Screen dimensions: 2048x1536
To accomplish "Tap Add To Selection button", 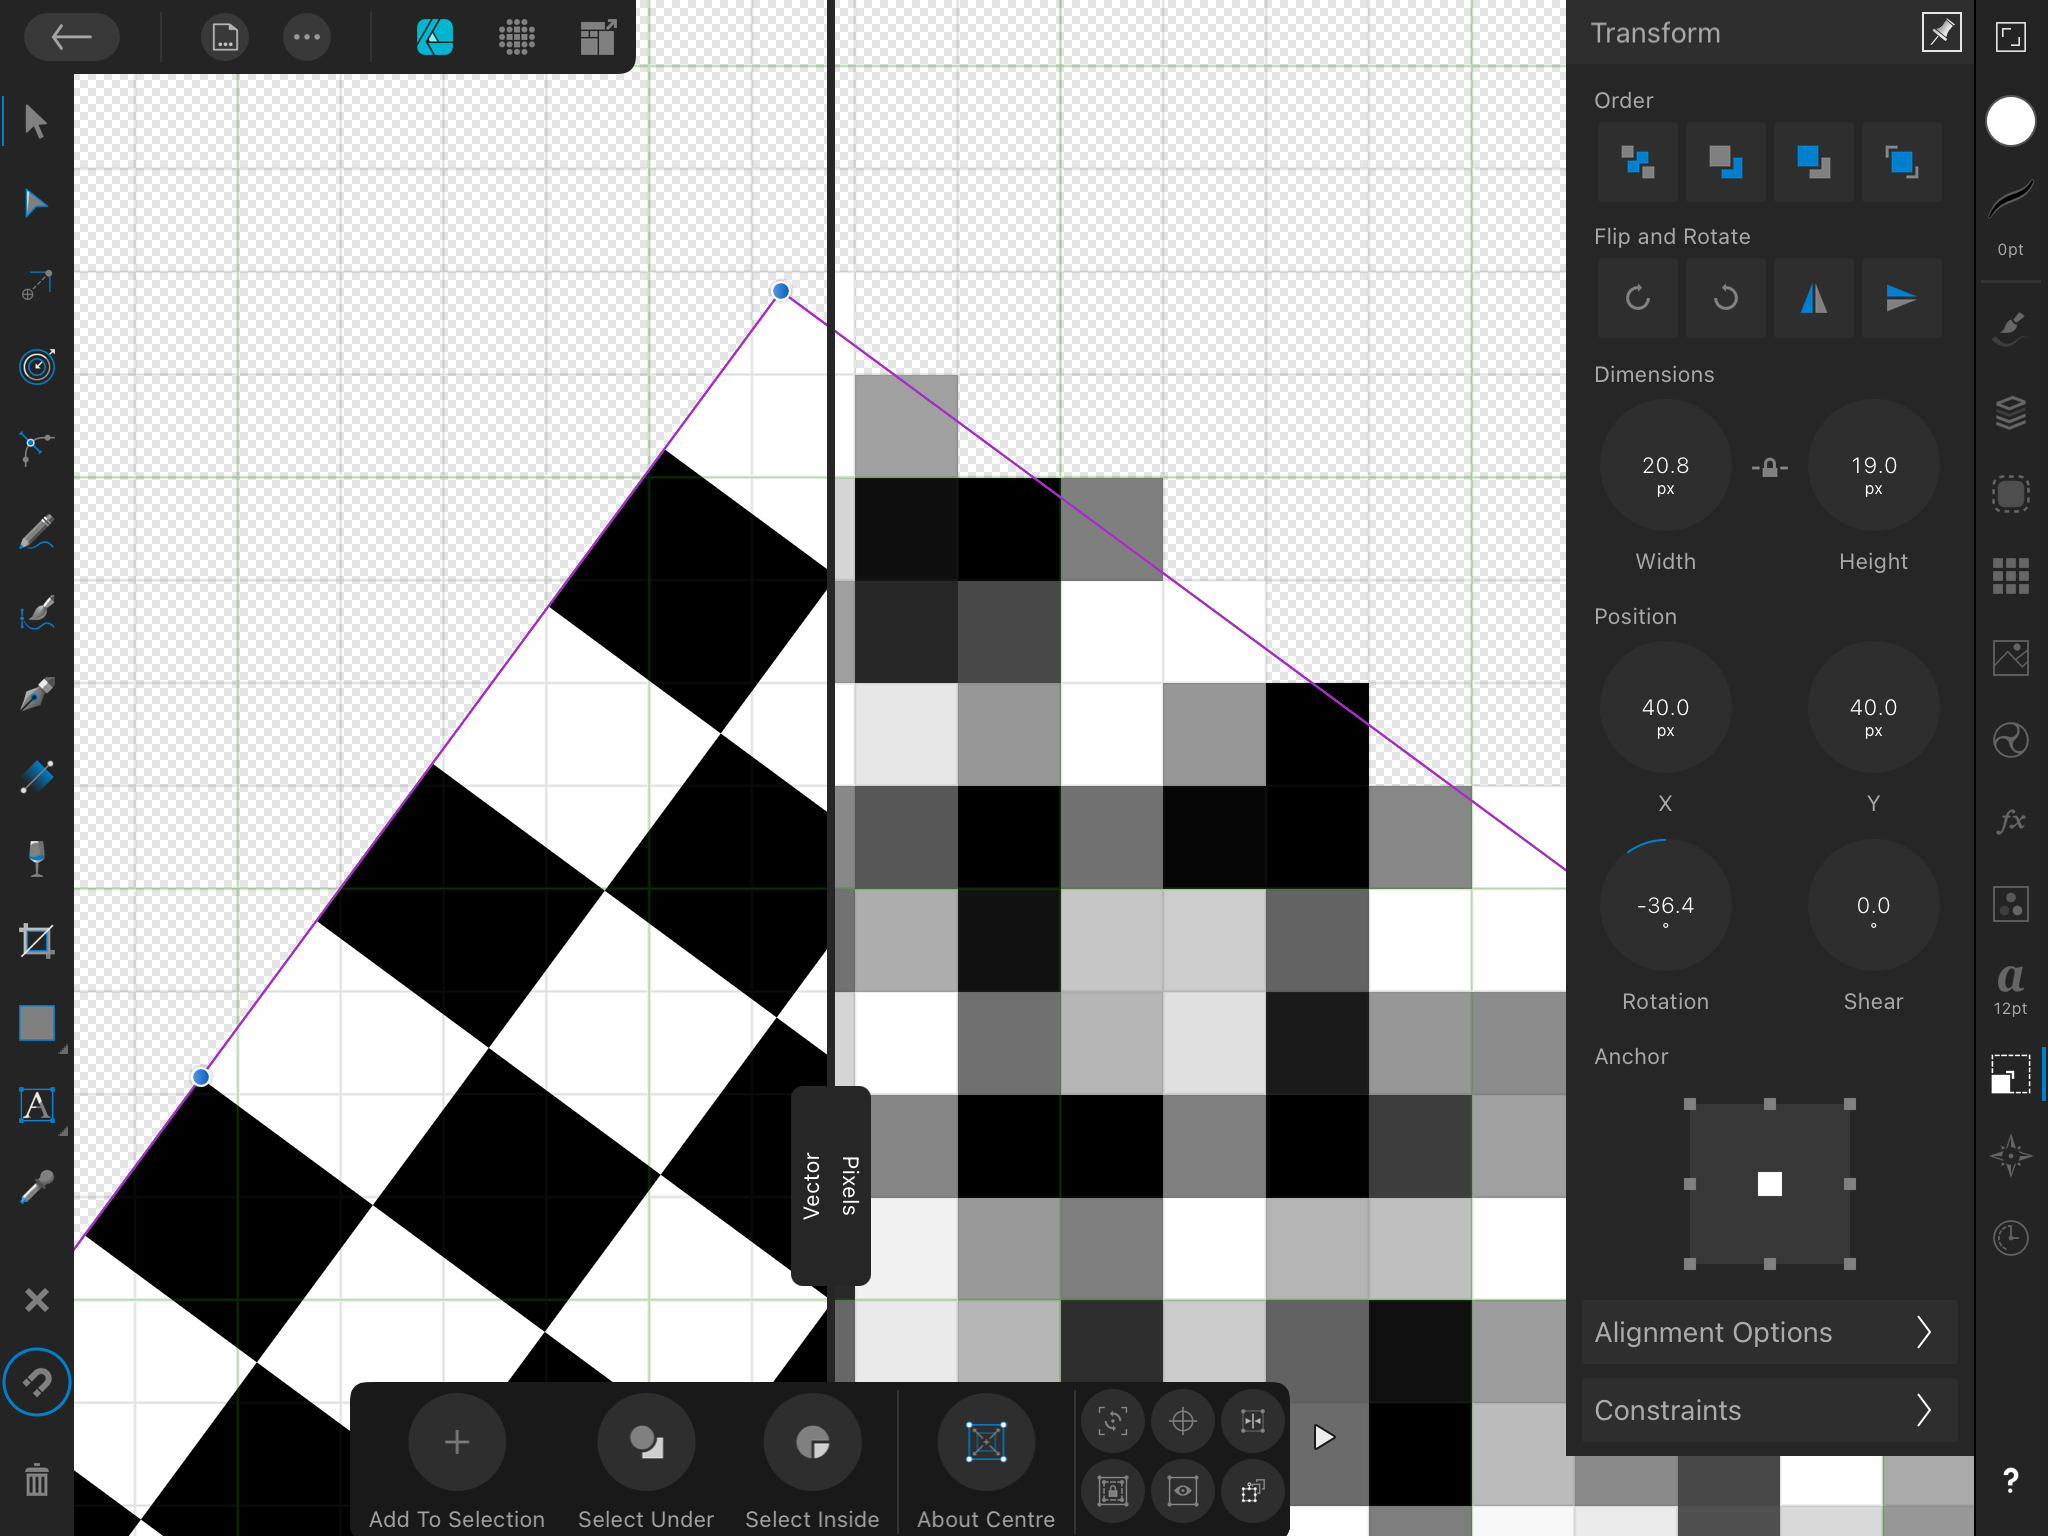I will click(x=457, y=1442).
